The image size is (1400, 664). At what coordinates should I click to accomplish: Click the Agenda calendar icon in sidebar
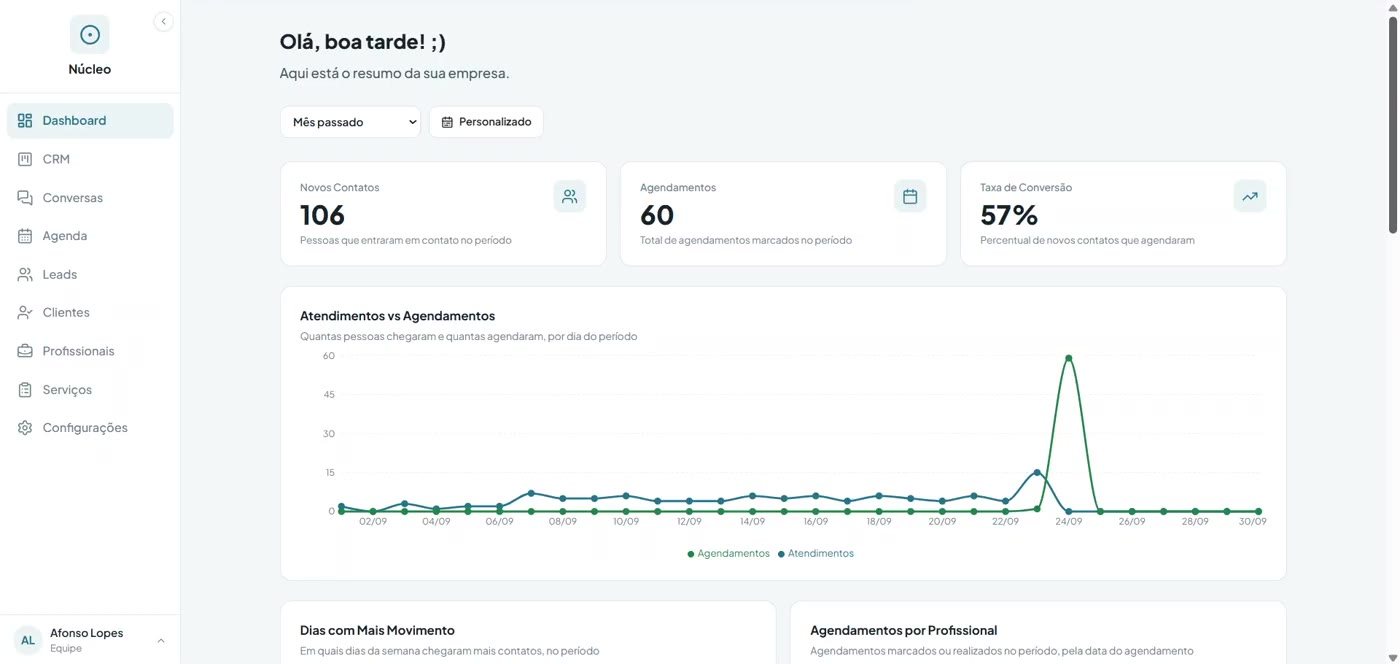(x=25, y=236)
